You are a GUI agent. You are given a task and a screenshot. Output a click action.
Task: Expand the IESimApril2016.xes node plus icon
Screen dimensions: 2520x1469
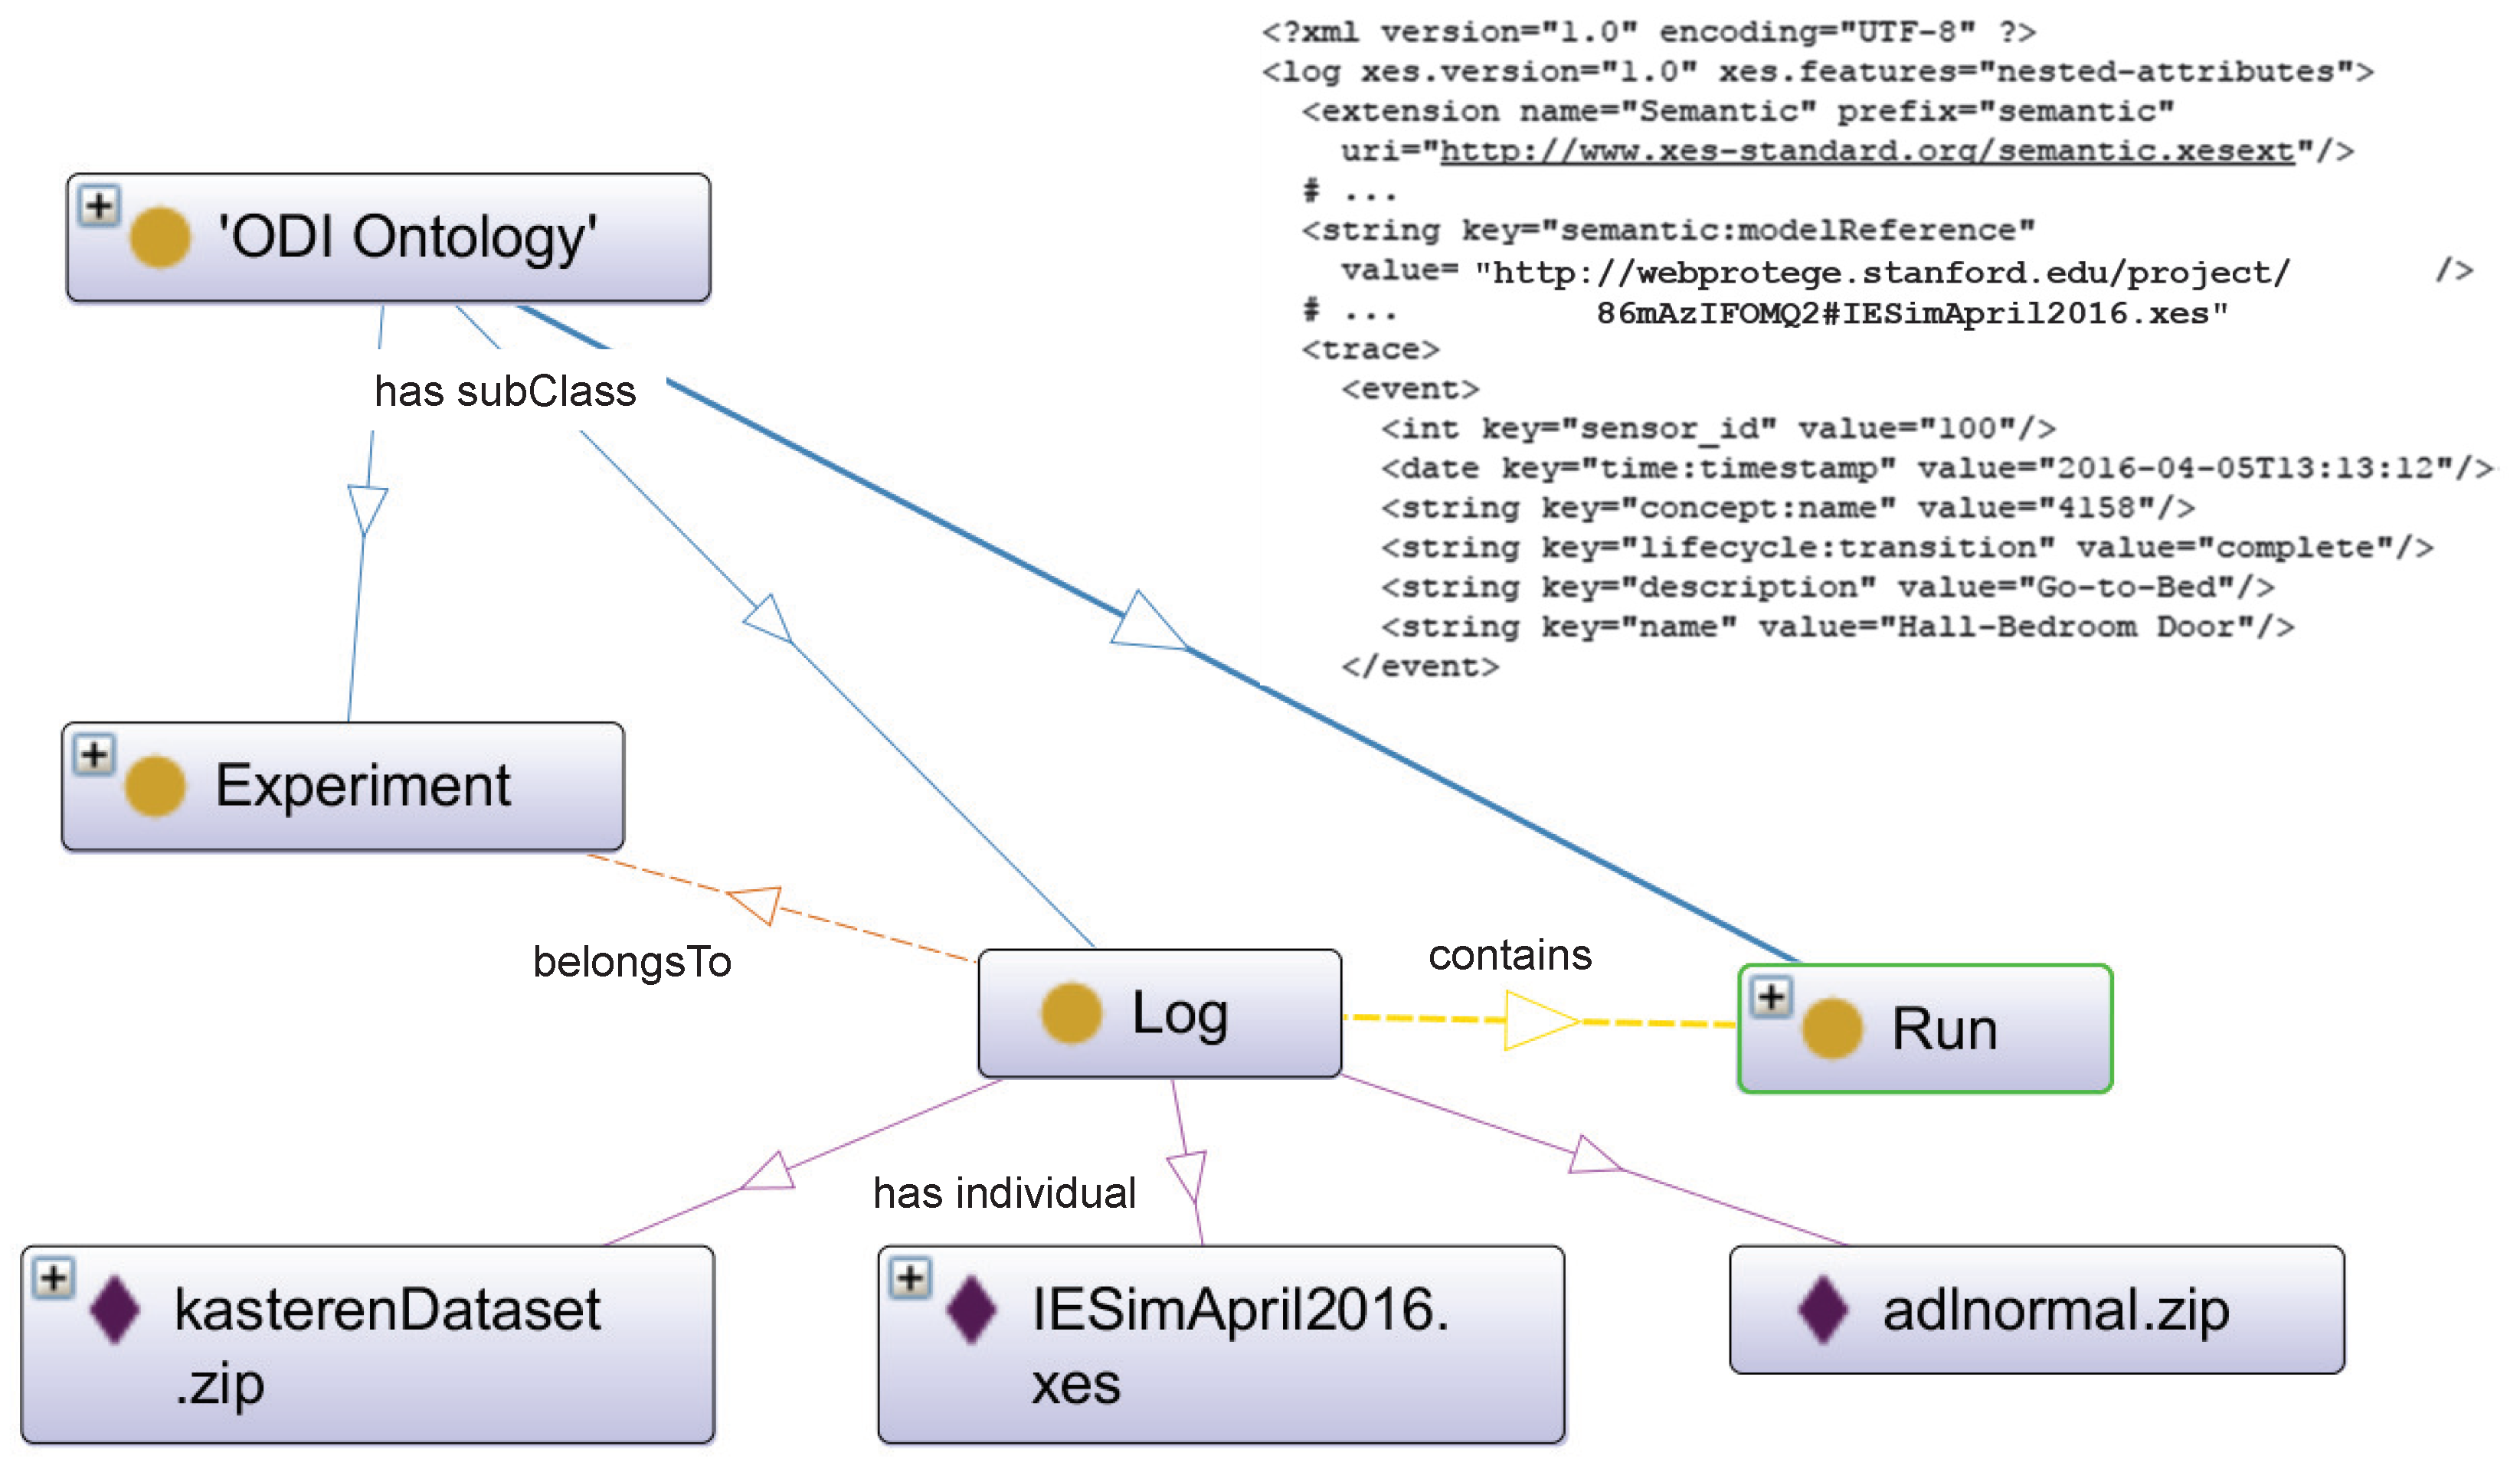911,1278
